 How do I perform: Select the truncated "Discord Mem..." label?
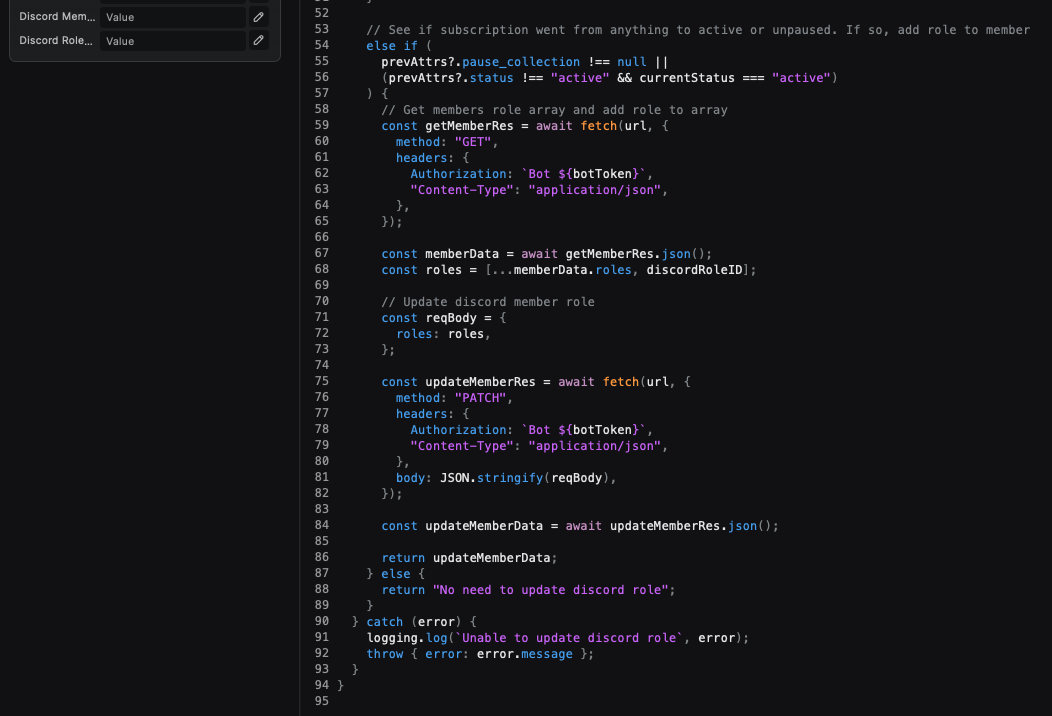(56, 17)
